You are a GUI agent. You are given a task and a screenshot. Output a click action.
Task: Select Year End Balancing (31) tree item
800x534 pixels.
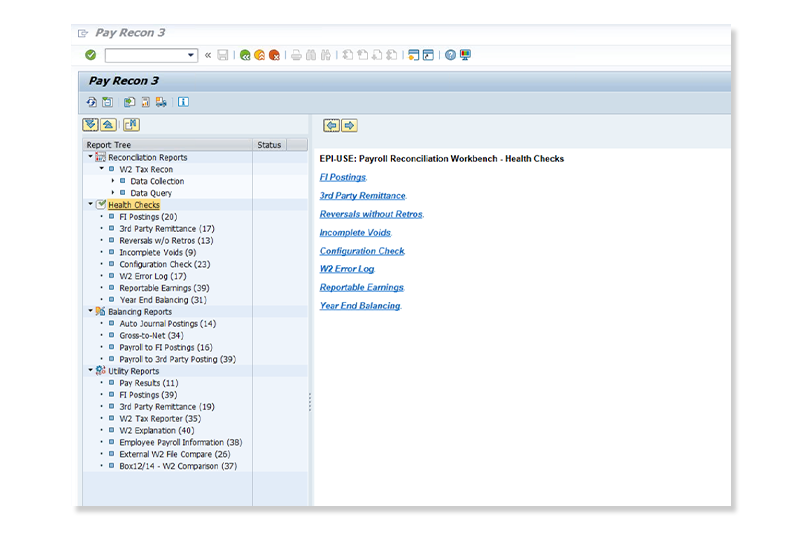tap(163, 300)
